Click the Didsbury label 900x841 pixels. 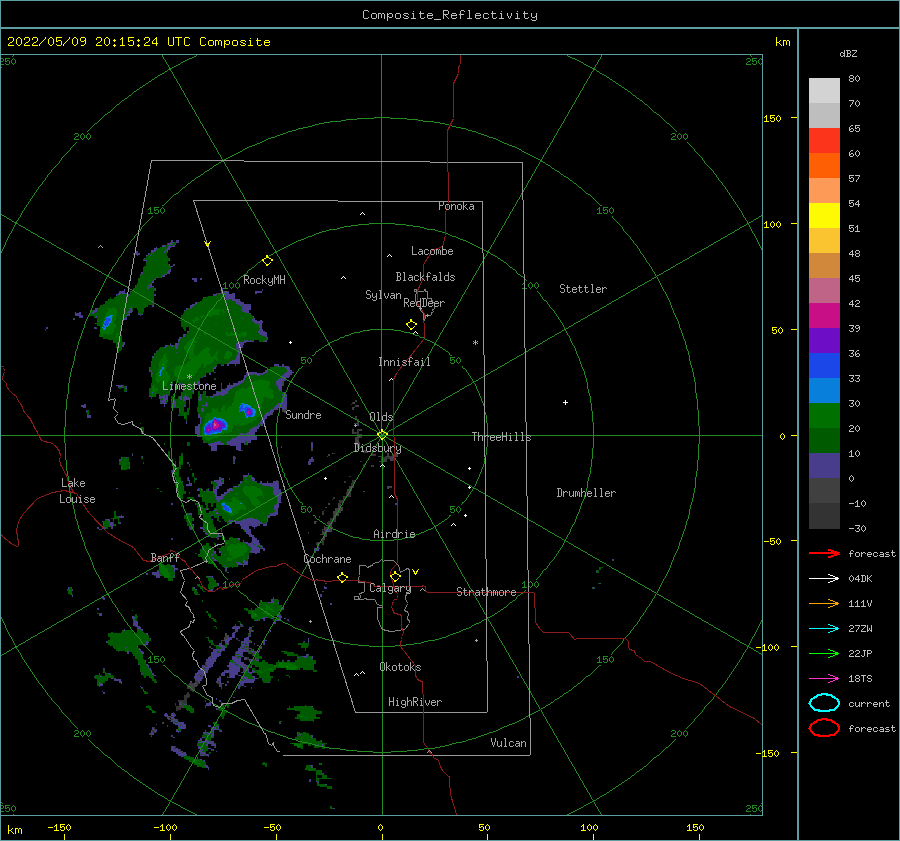pyautogui.click(x=377, y=448)
